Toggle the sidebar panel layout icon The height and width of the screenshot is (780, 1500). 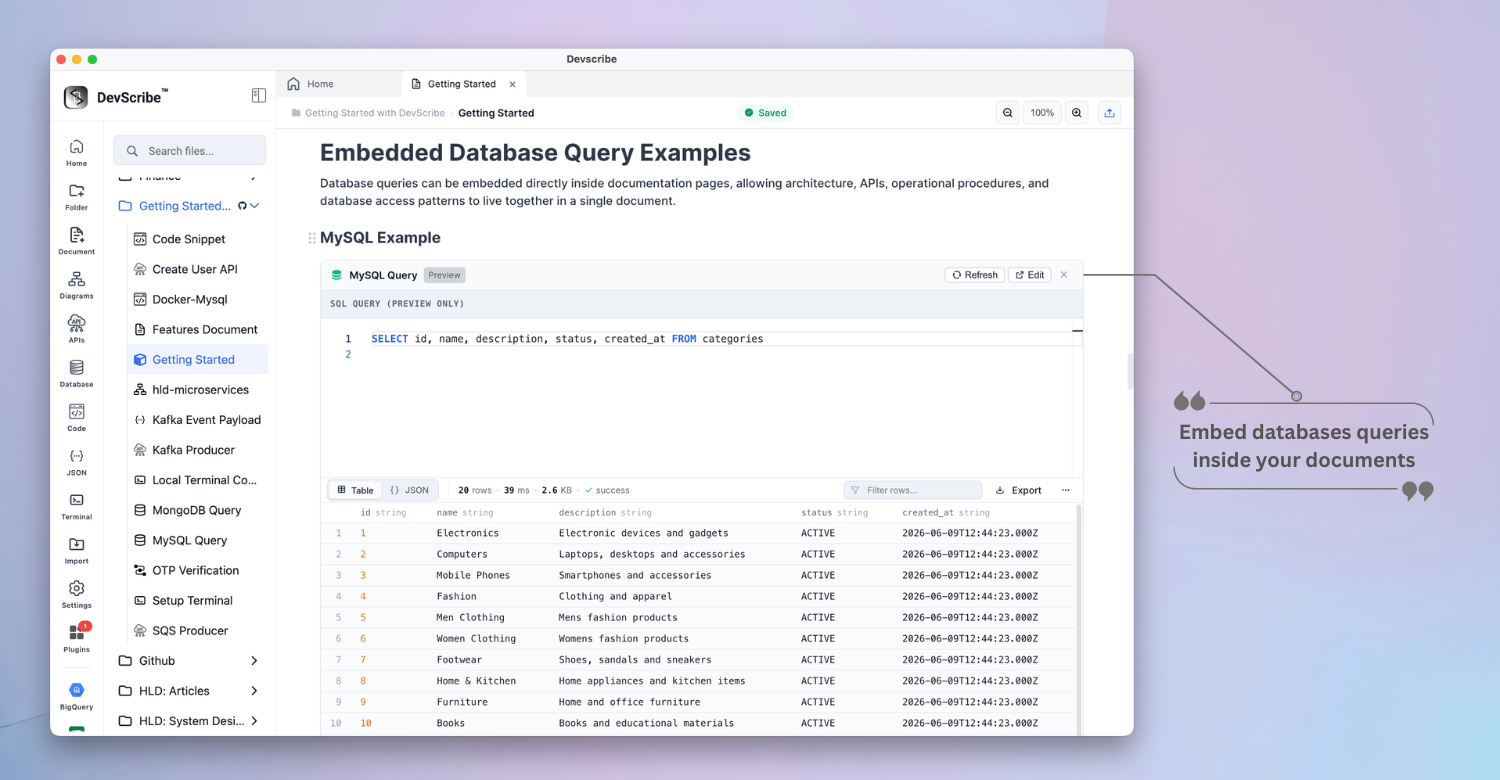tap(258, 96)
